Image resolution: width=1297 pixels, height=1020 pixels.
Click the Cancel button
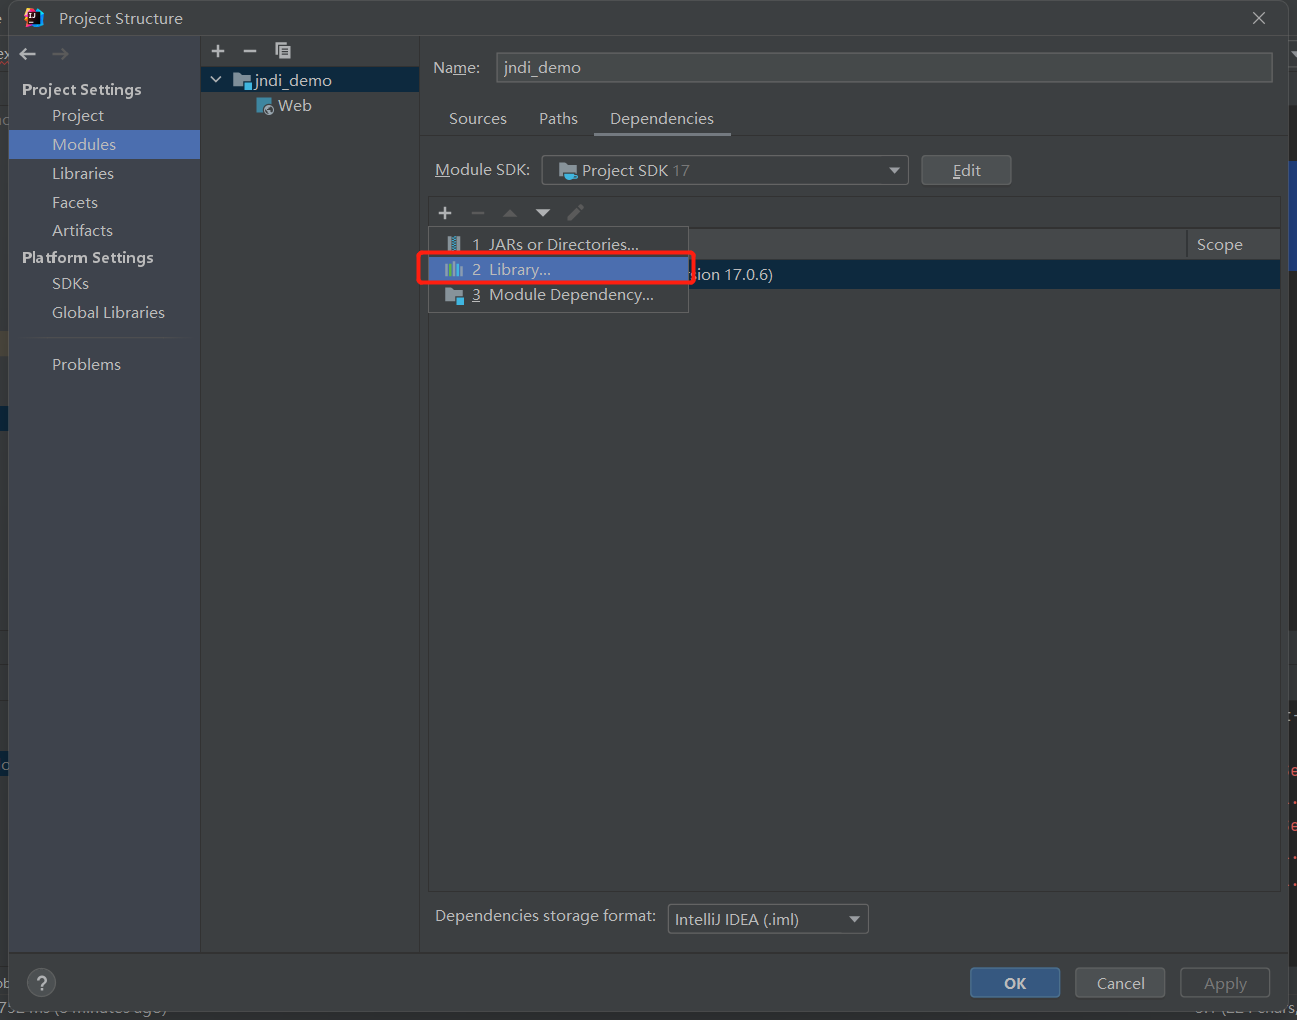click(x=1120, y=983)
